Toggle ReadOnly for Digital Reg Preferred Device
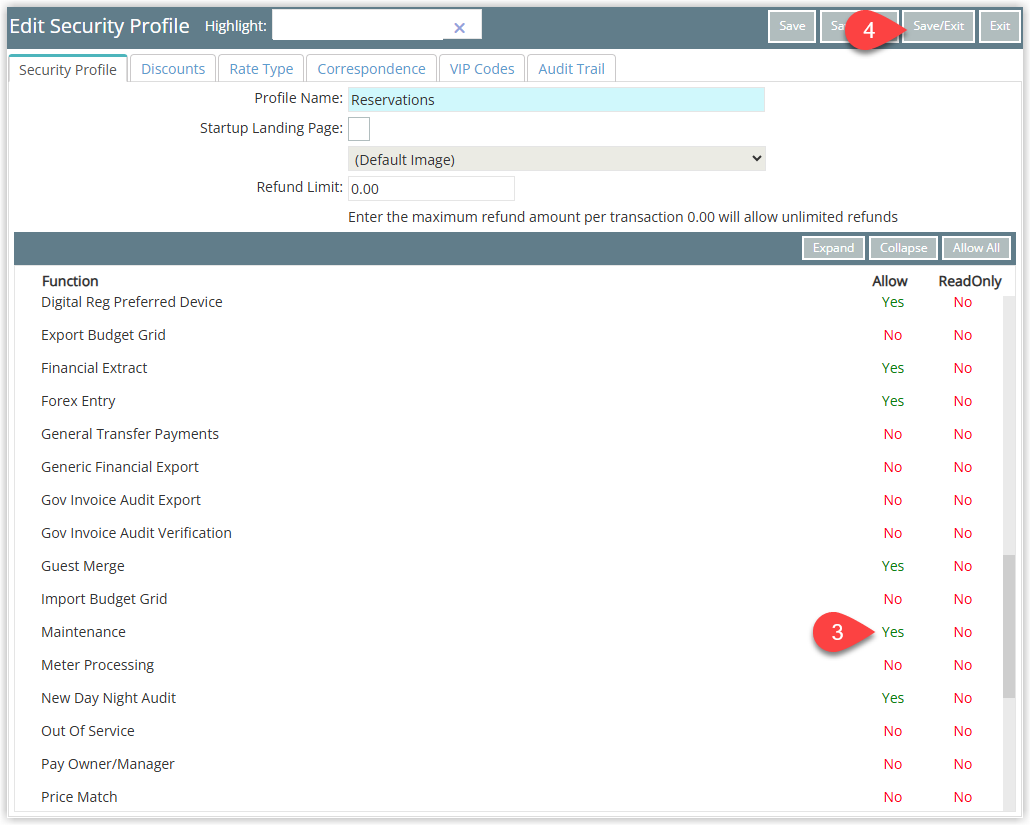This screenshot has height=826, width=1031. tap(963, 302)
